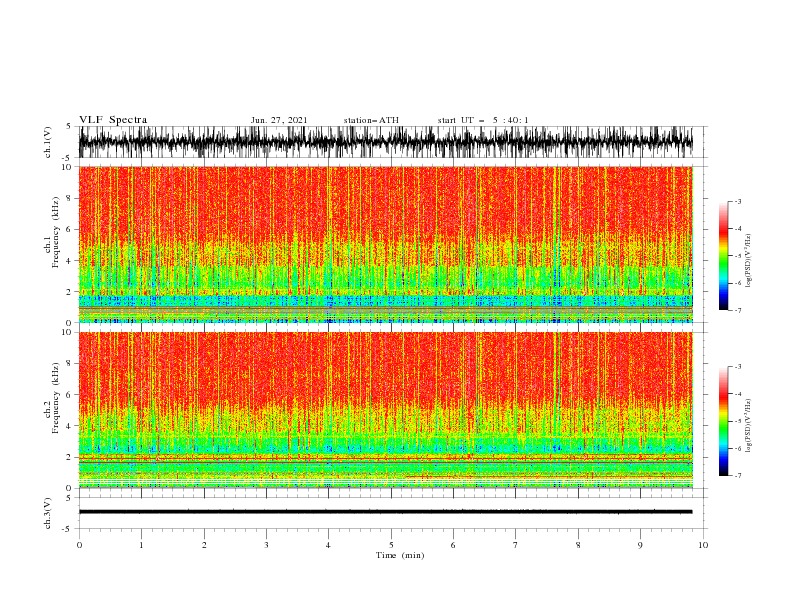Click the ch.1 spectrogram color bar
The image size is (792, 612).
(723, 256)
